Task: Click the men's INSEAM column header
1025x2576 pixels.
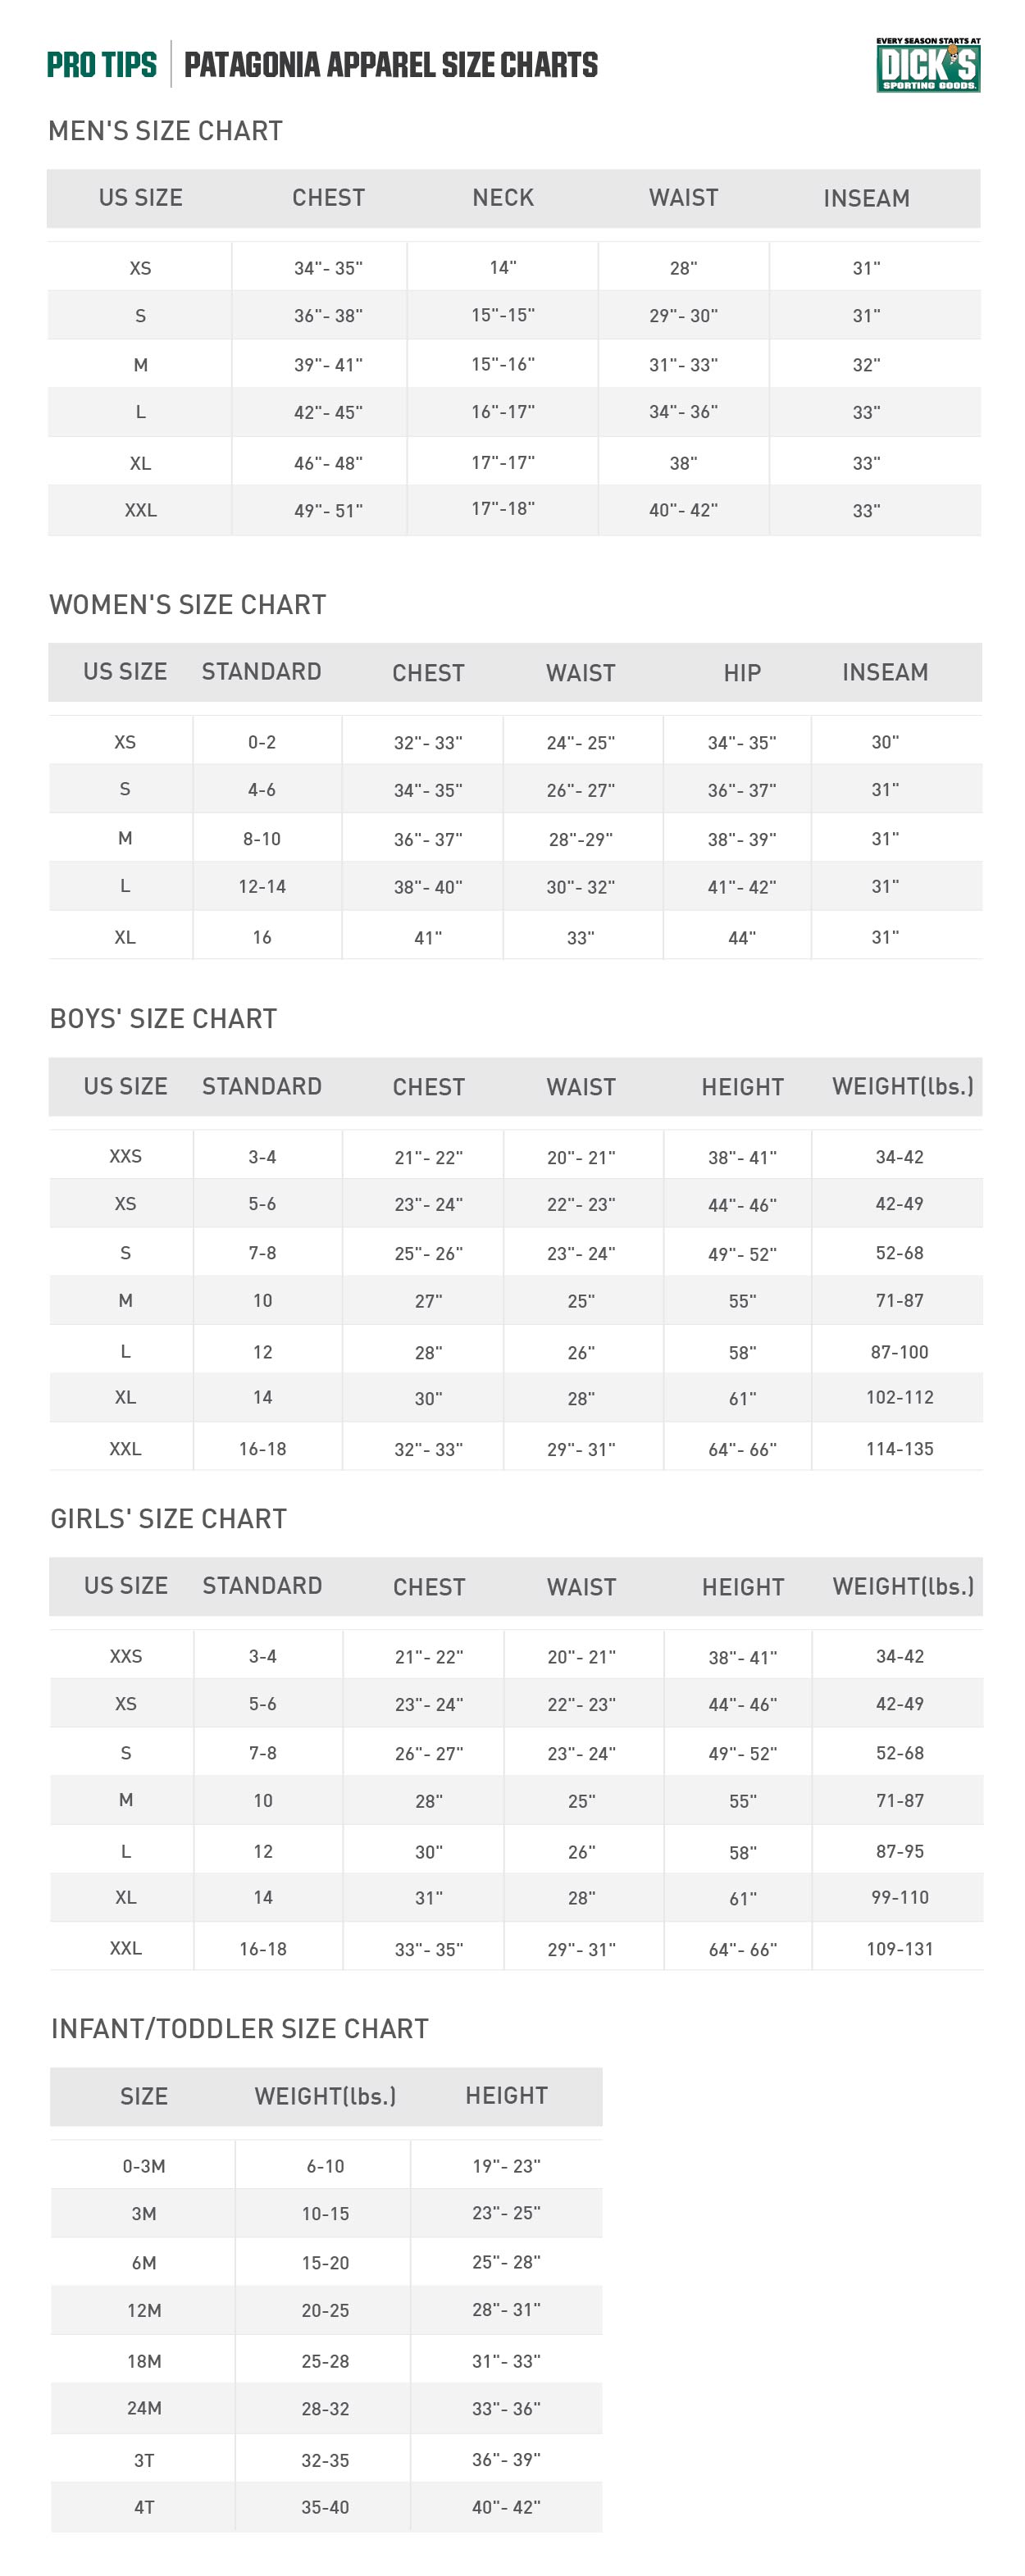Action: 865,198
